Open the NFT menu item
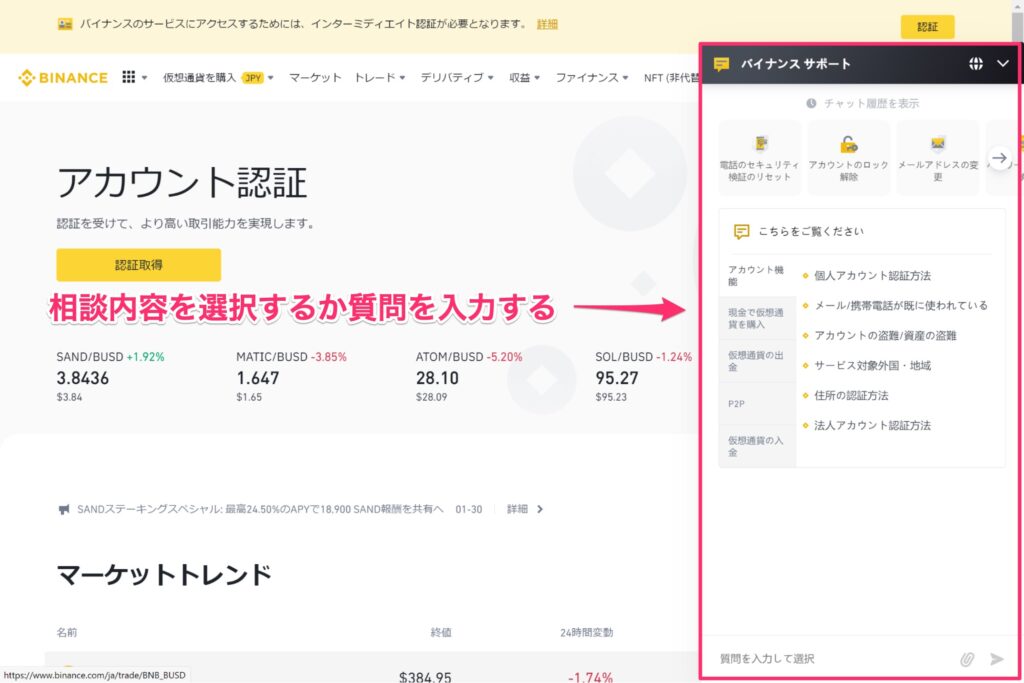Viewport: 1024px width, 683px height. tap(671, 78)
